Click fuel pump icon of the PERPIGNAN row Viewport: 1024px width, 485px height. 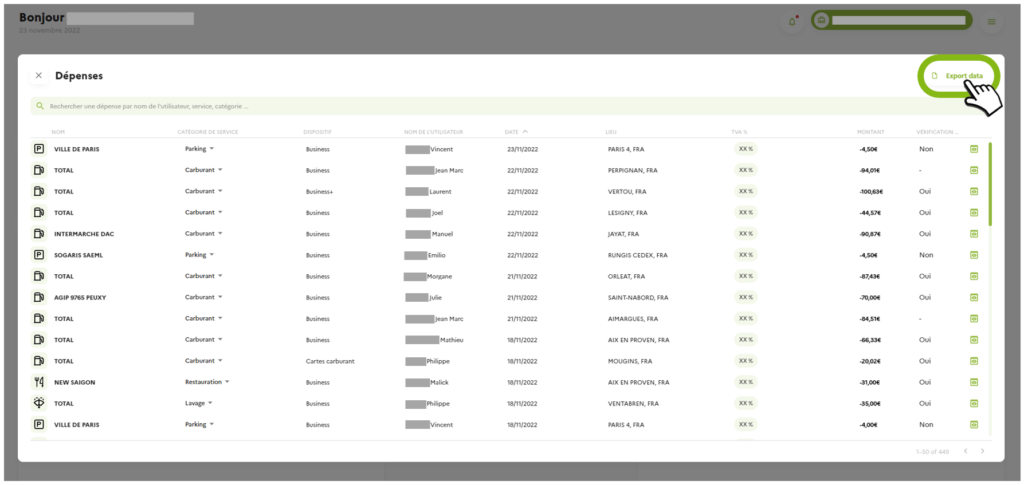[39, 170]
